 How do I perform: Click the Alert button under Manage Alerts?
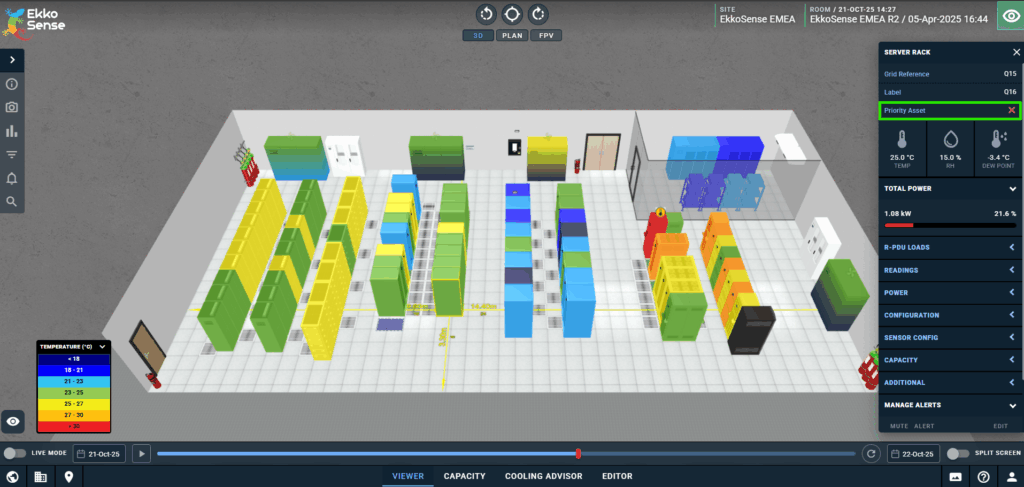click(924, 426)
